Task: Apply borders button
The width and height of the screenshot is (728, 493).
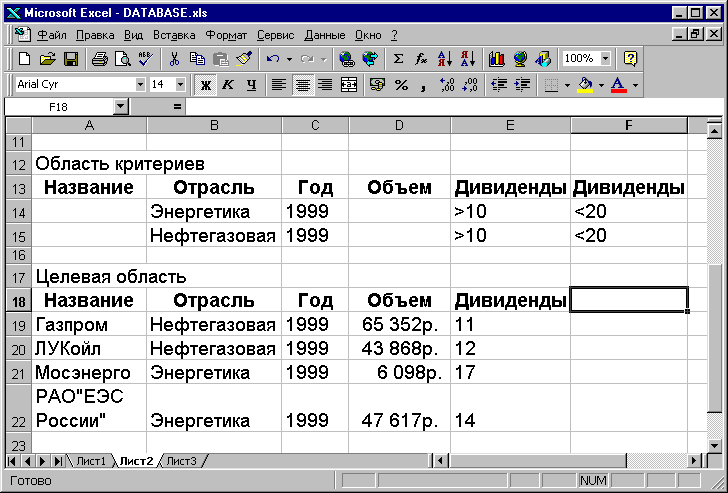Action: [551, 84]
